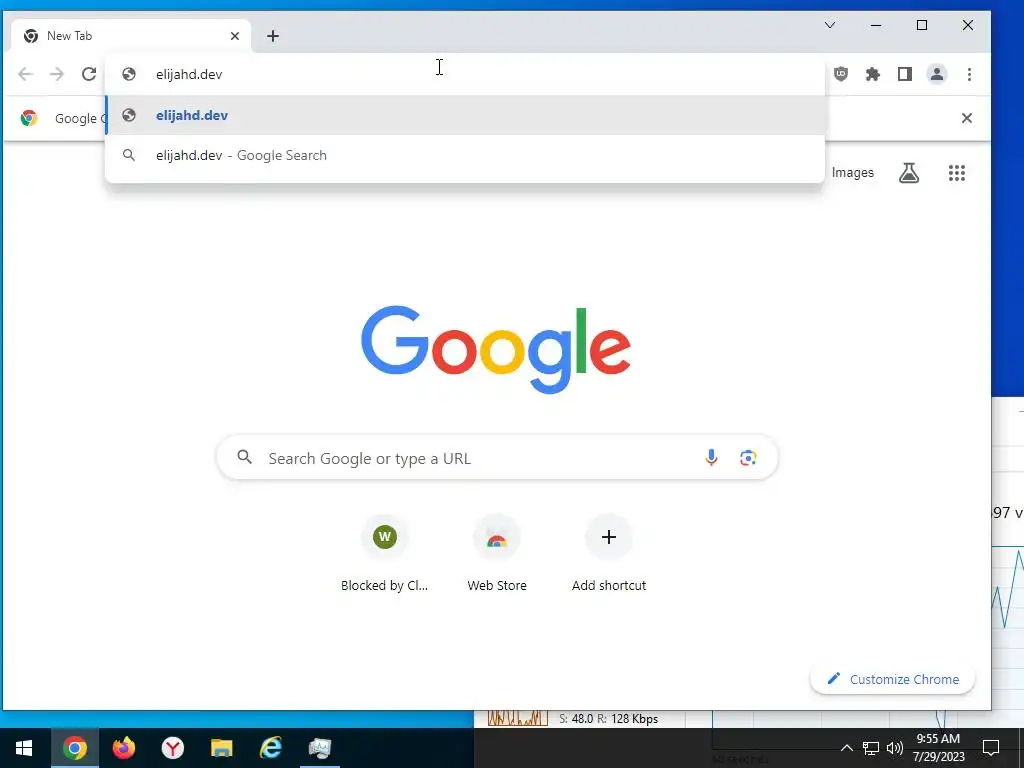1024x768 pixels.
Task: Launch Firefox from the taskbar
Action: (123, 748)
